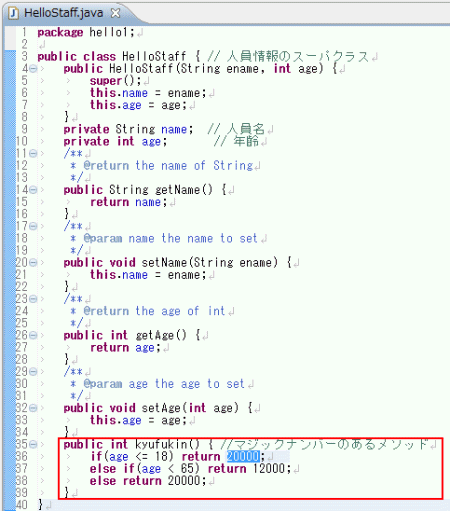Click 'super' on line 5
The width and height of the screenshot is (450, 511).
[x=106, y=81]
